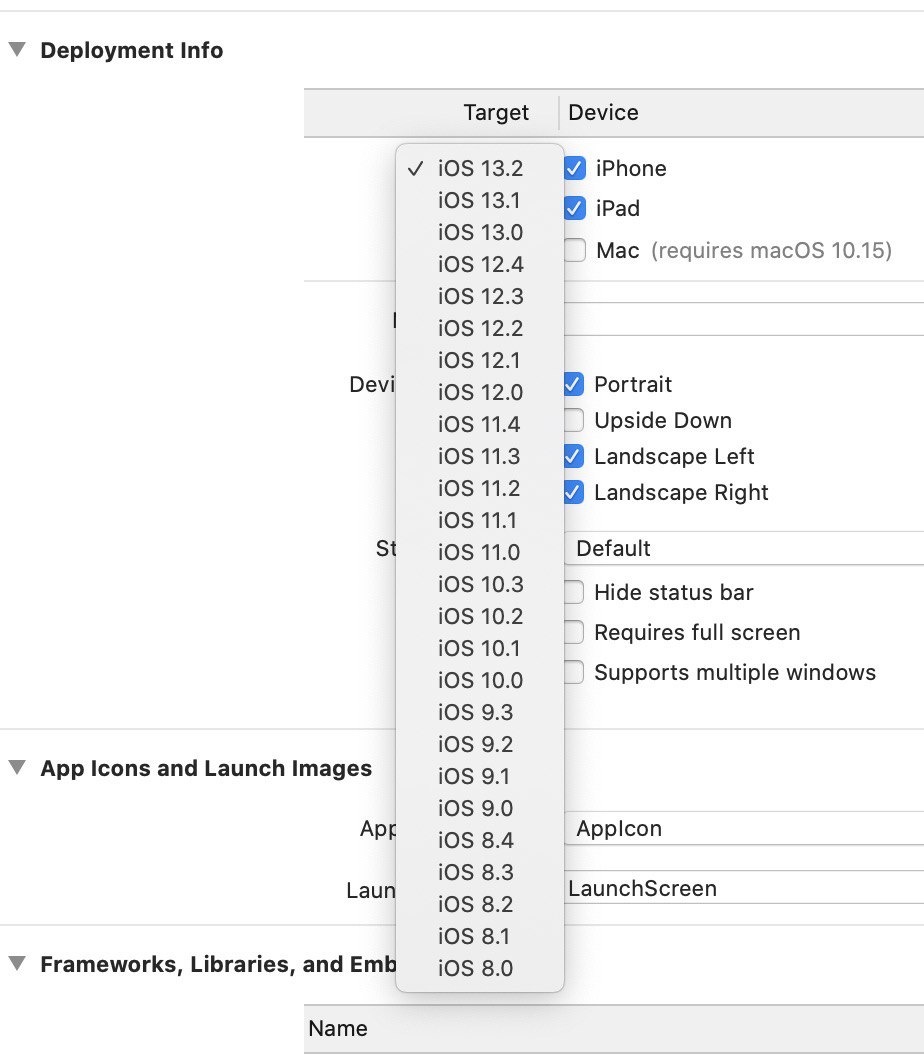Choose iOS 8.4 in the list
This screenshot has width=924, height=1056.
point(480,840)
